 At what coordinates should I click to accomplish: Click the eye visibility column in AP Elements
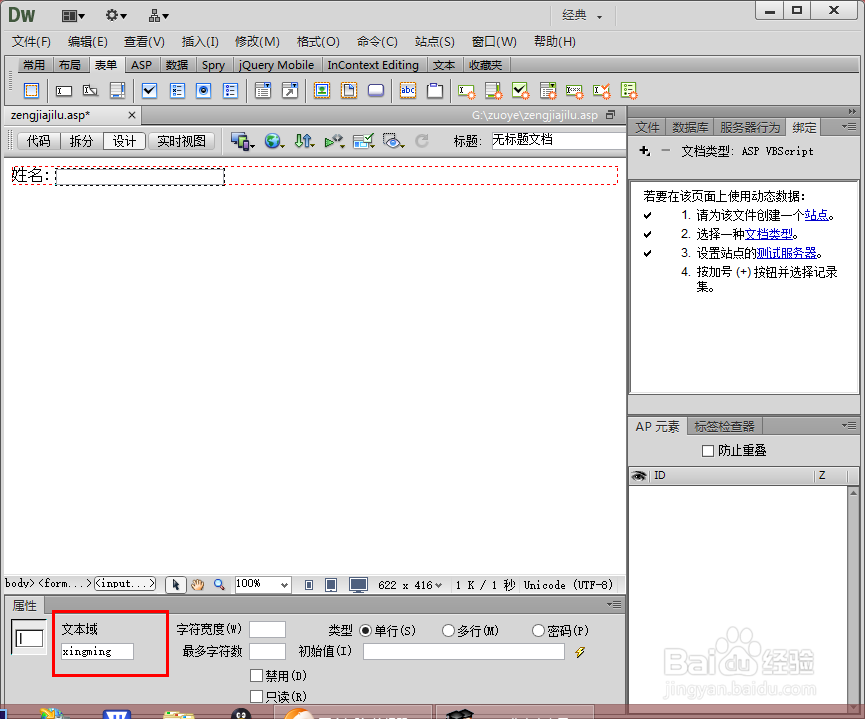[x=639, y=476]
